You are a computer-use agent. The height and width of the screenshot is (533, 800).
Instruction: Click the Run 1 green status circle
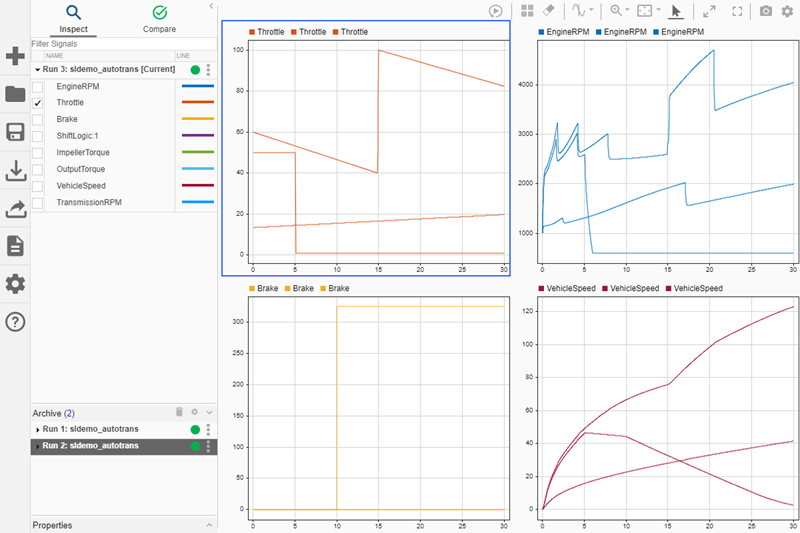click(x=195, y=429)
